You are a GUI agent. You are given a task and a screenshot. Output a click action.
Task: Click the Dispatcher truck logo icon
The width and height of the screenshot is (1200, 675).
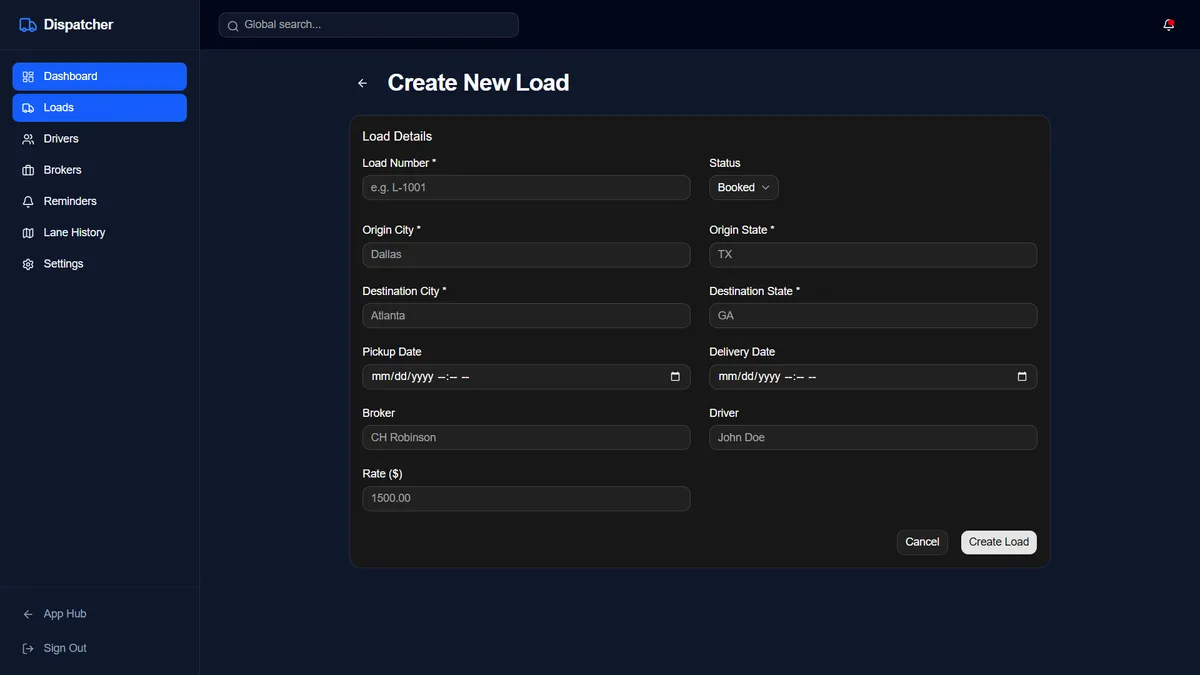[x=28, y=25]
